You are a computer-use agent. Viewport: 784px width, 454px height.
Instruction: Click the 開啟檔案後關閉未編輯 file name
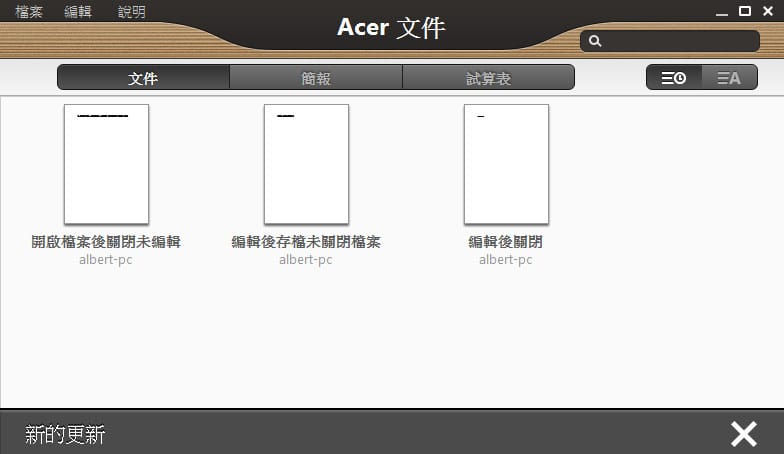(x=106, y=242)
